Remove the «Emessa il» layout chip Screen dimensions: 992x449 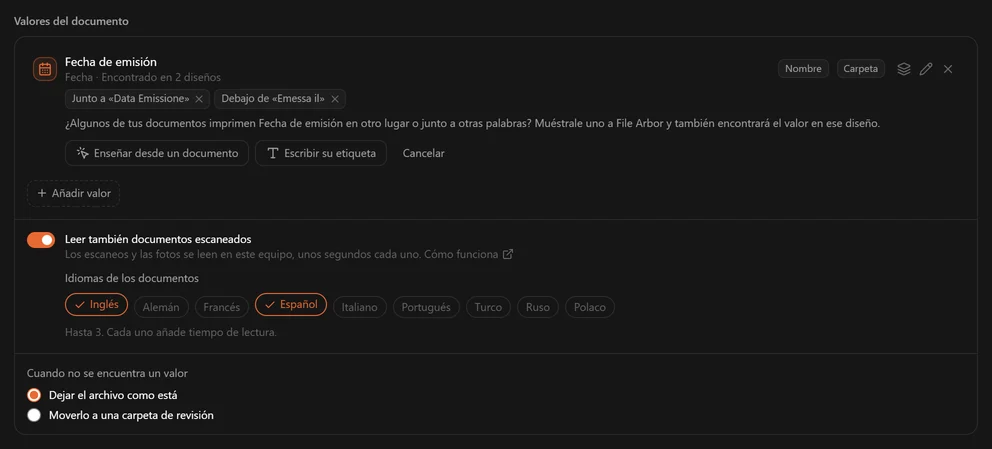pos(335,99)
